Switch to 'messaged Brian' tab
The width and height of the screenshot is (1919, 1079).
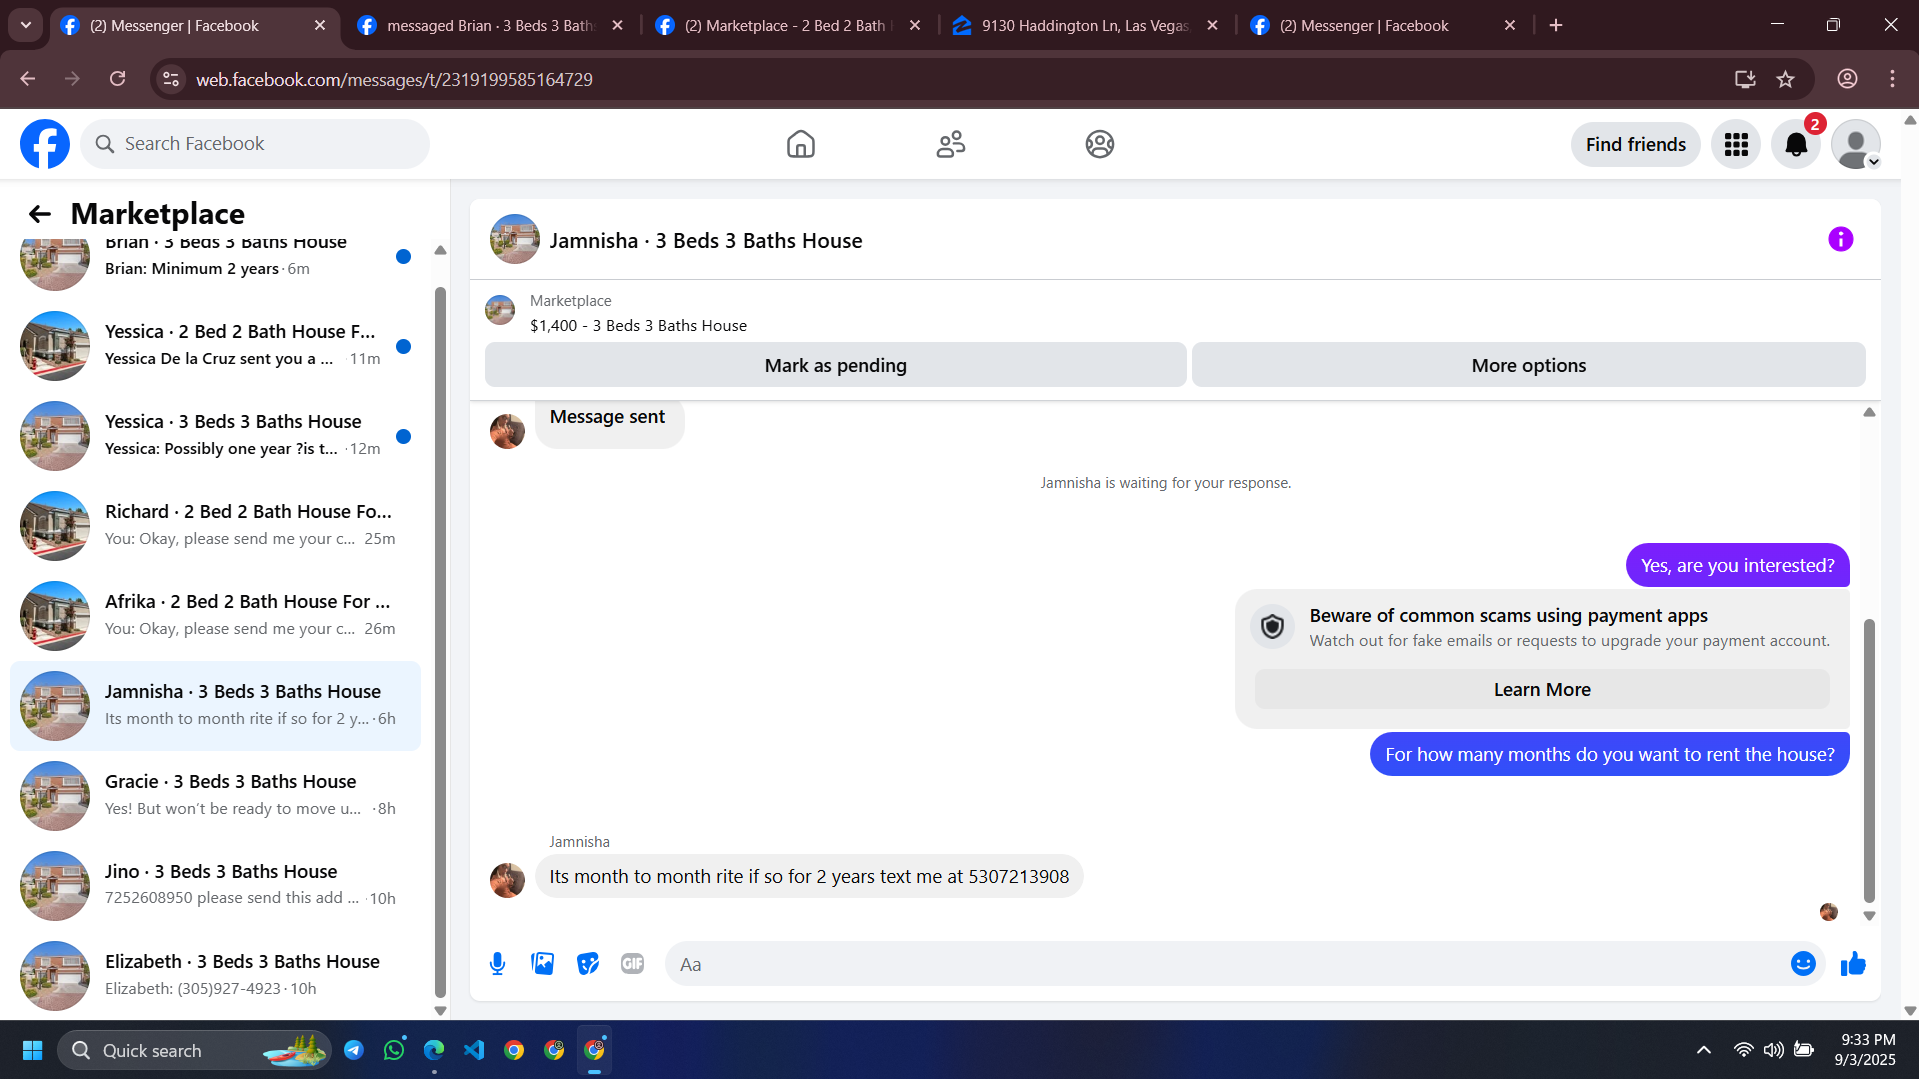[x=490, y=26]
